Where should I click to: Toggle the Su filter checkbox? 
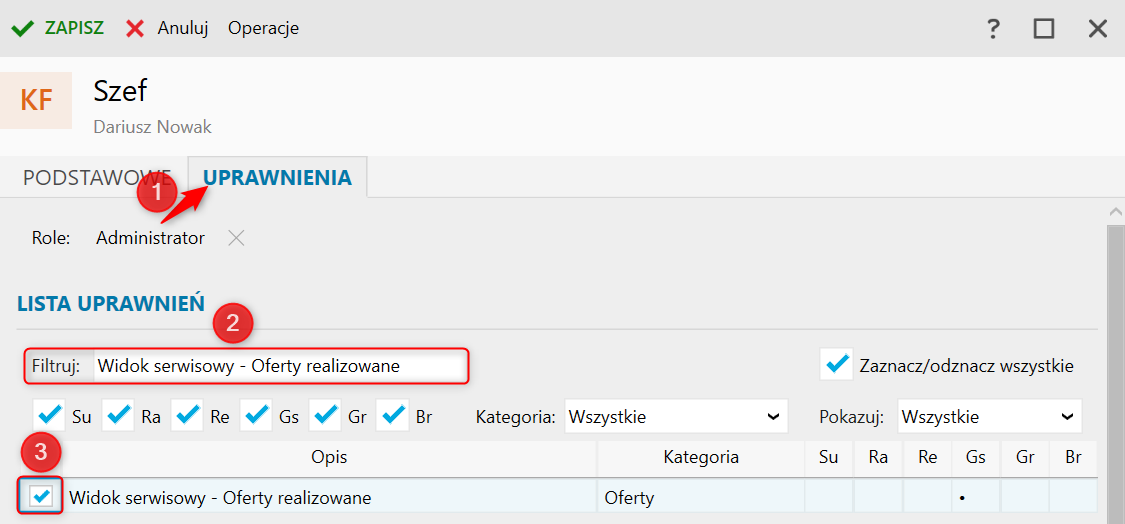[50, 416]
